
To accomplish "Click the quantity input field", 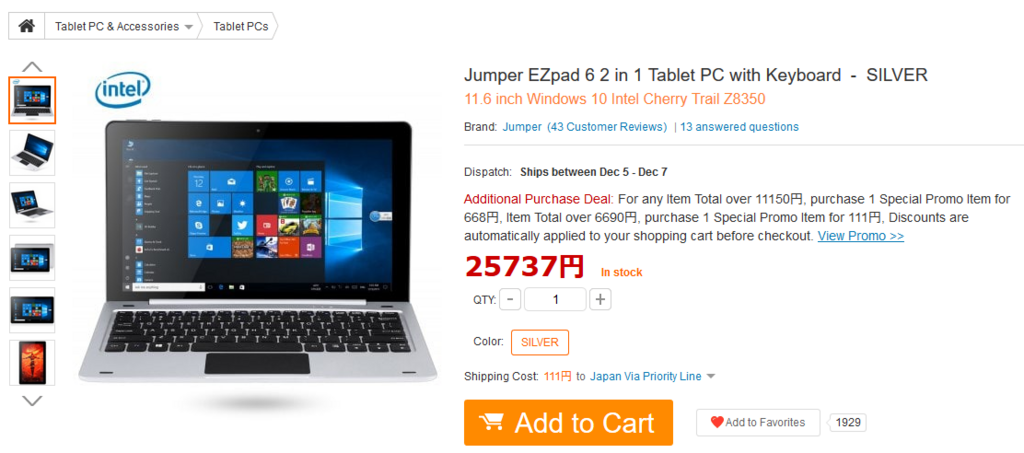I will [x=555, y=300].
